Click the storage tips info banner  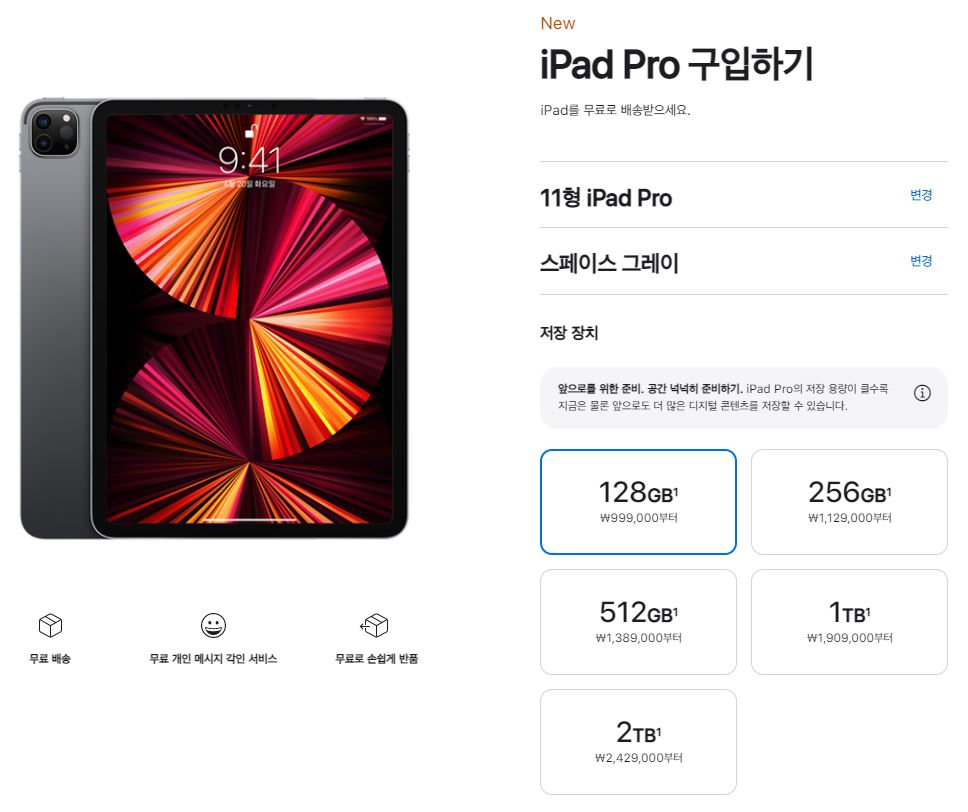pos(743,398)
